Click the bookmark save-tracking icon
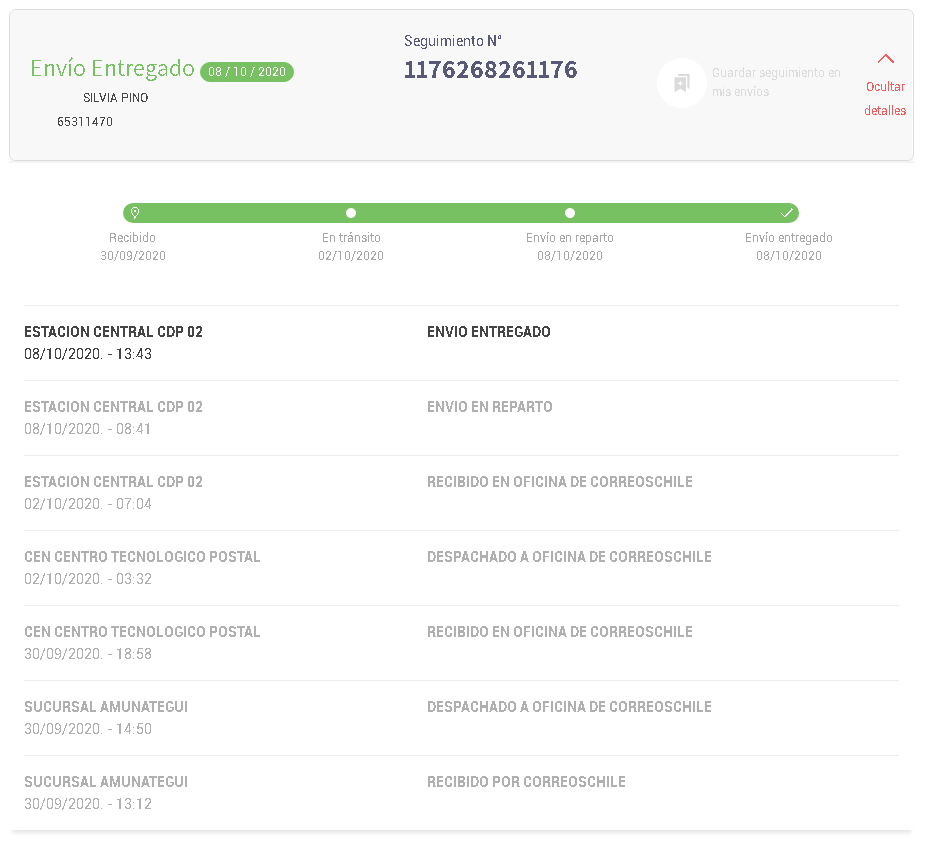The width and height of the screenshot is (928, 841). pos(681,83)
